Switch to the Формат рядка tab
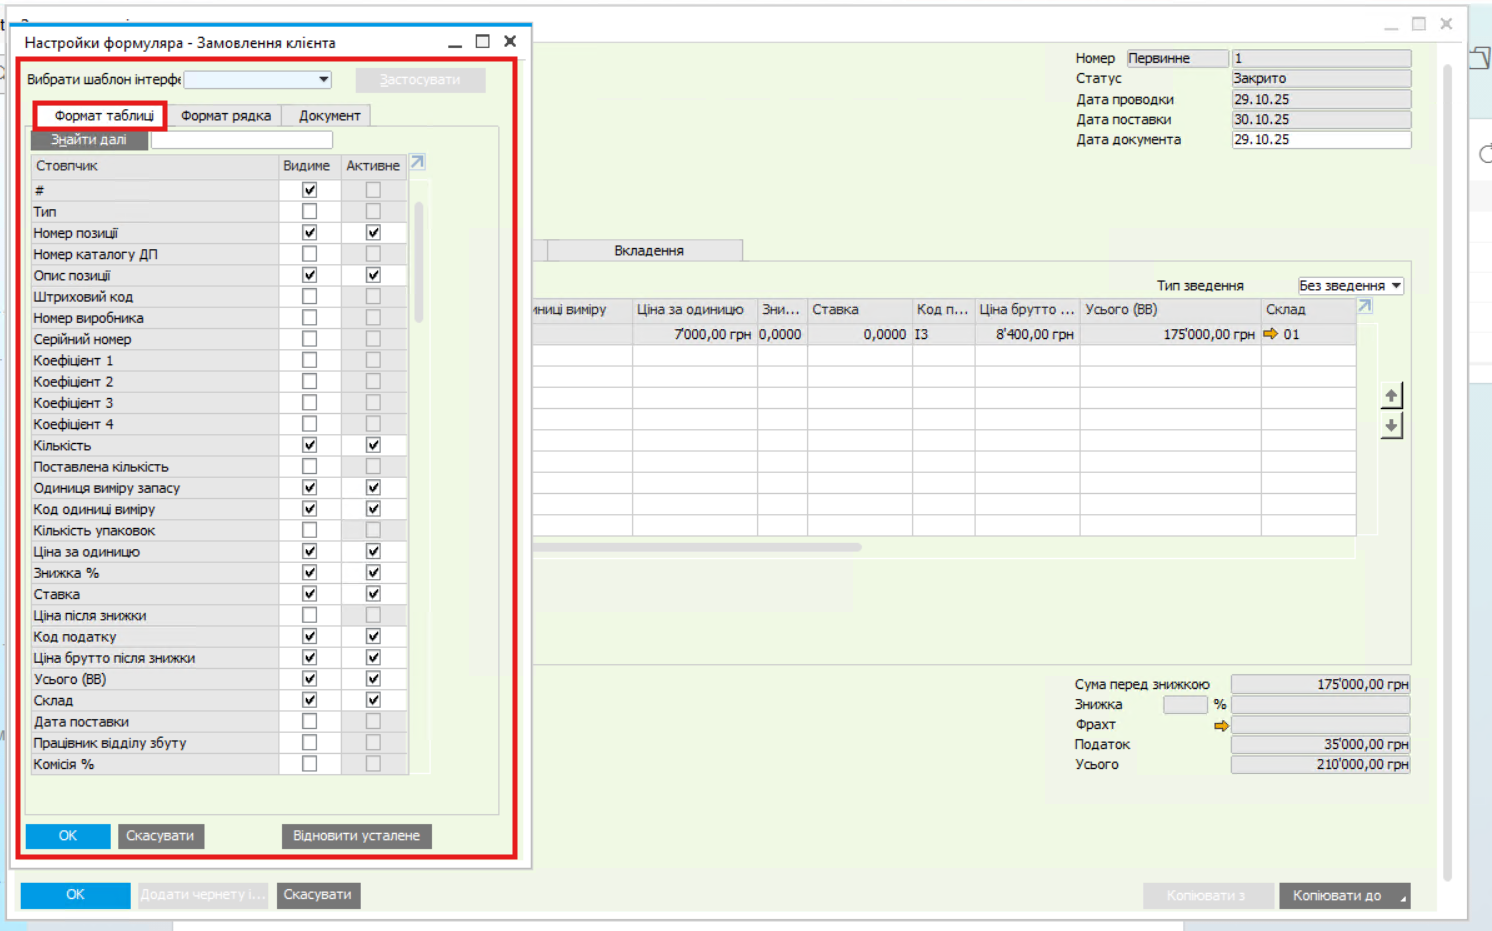This screenshot has height=931, width=1492. (x=225, y=116)
